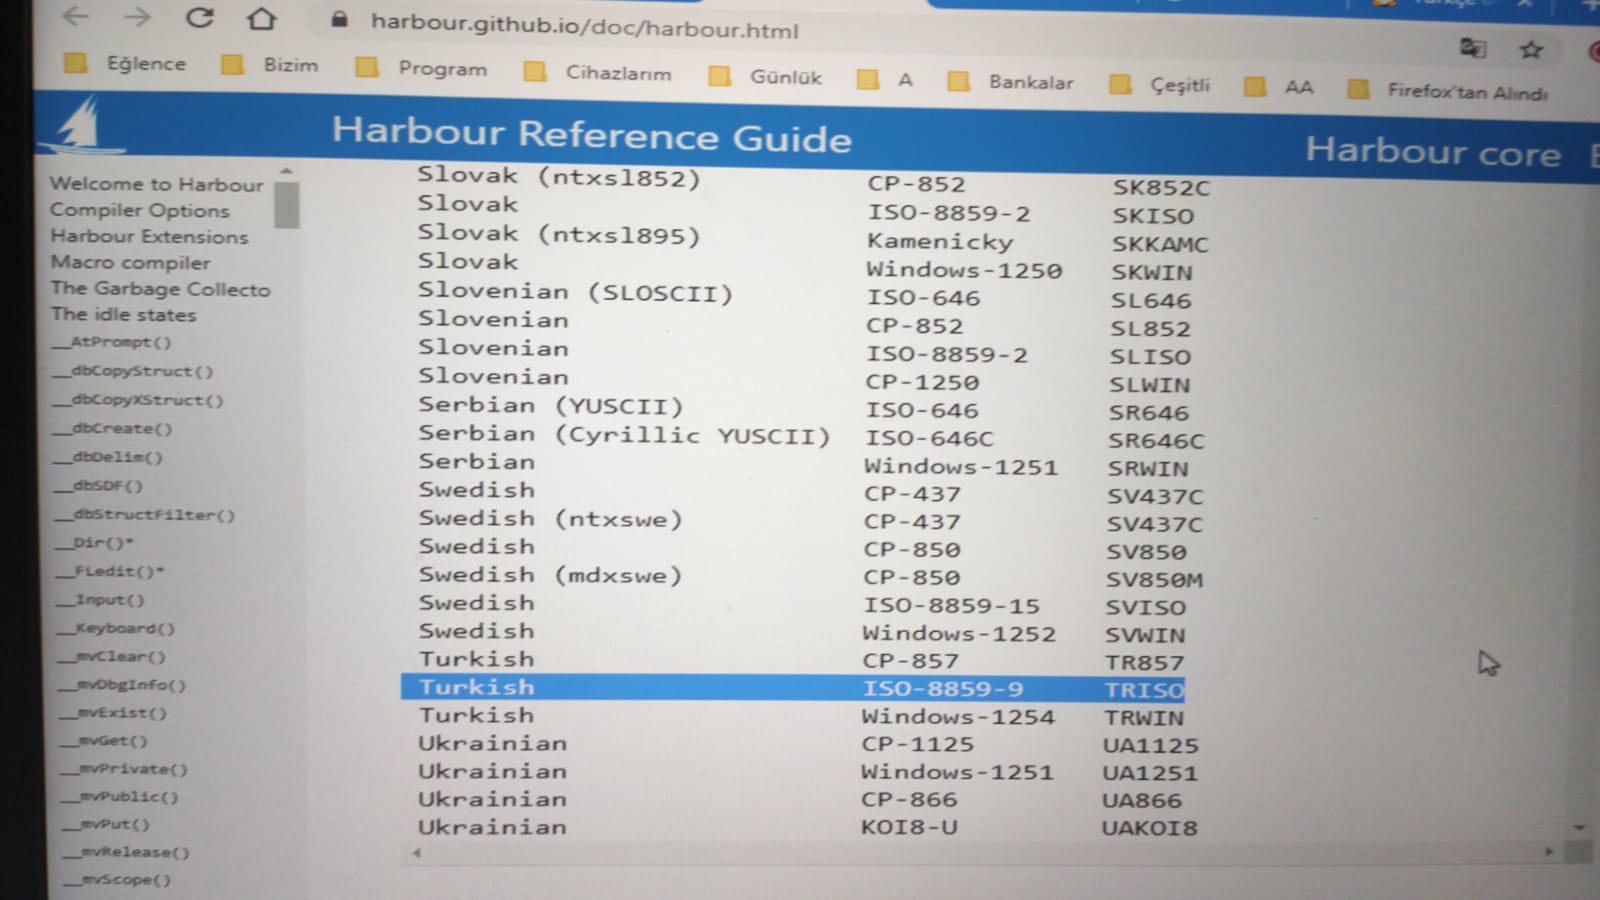Open __AtPrompt() function link
Screen dimensions: 1600x900
pyautogui.click(x=112, y=342)
